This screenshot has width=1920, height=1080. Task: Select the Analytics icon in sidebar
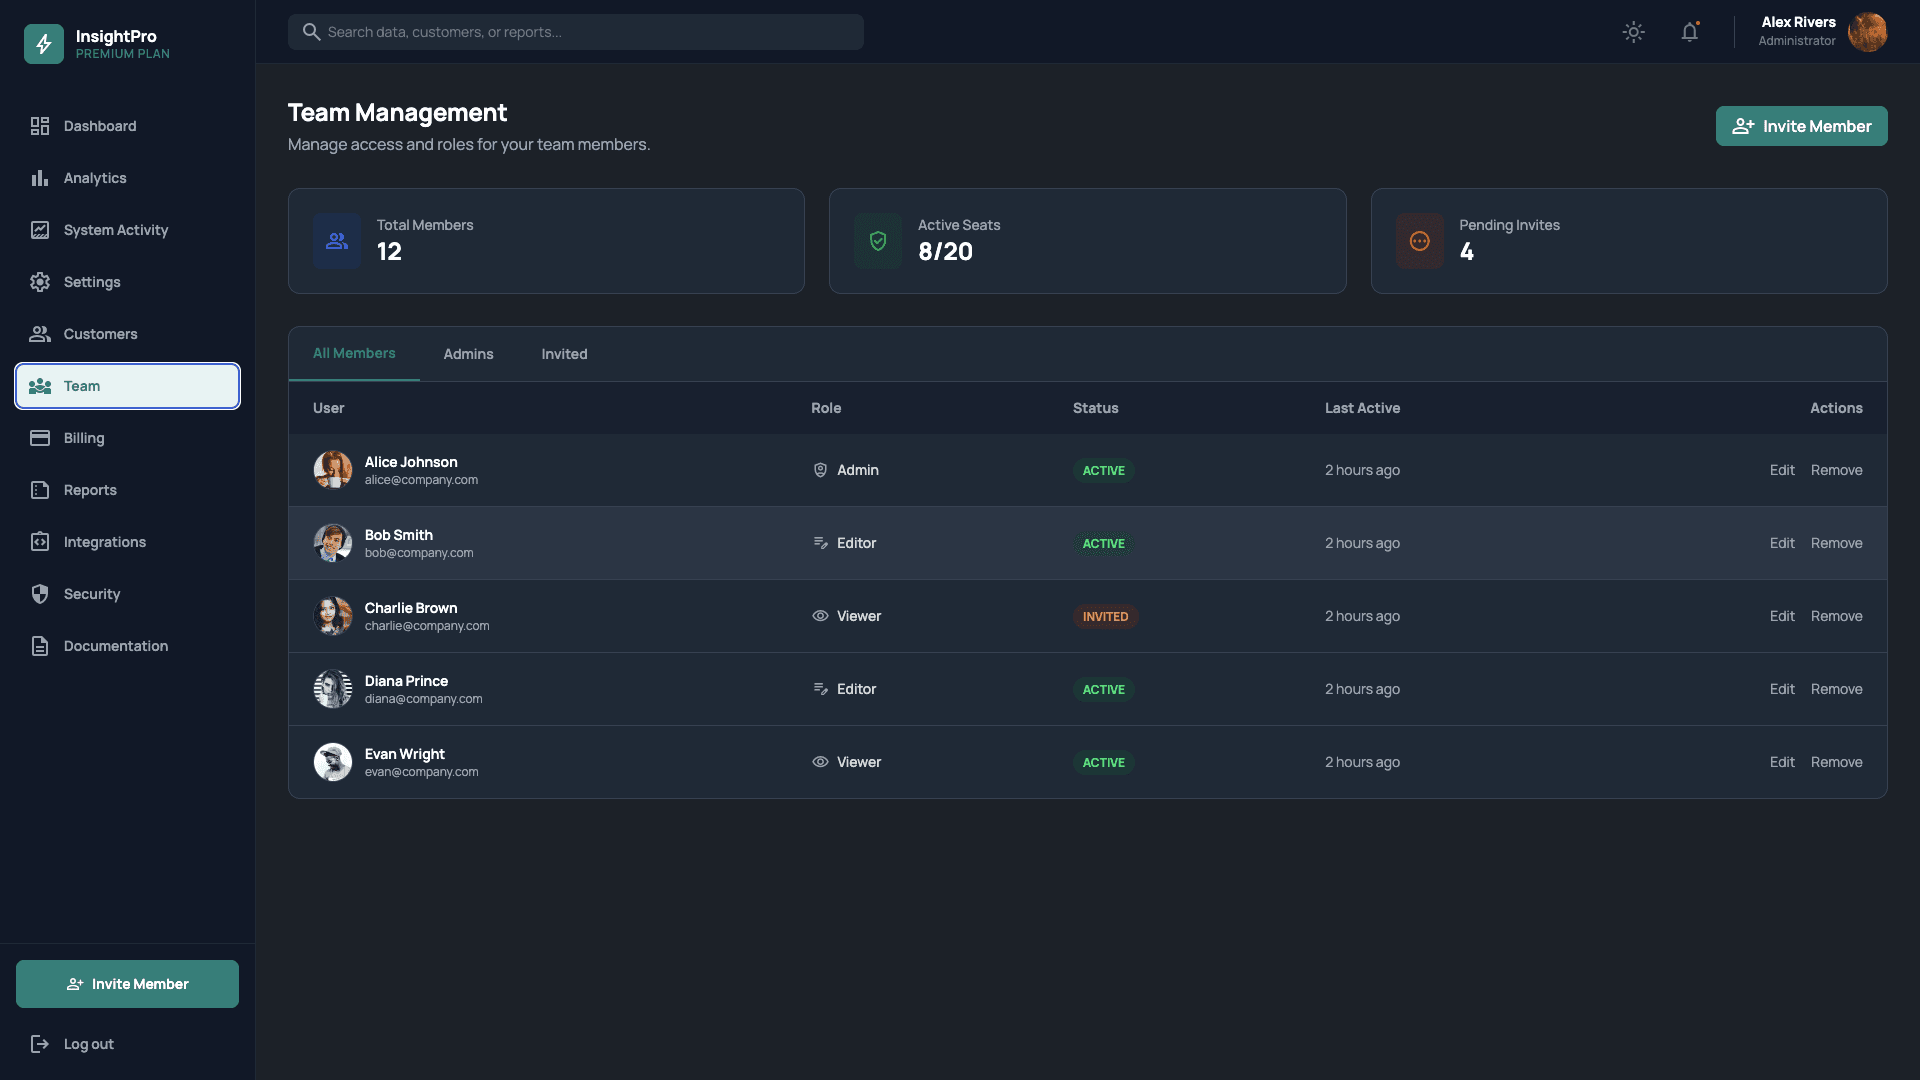click(x=40, y=178)
